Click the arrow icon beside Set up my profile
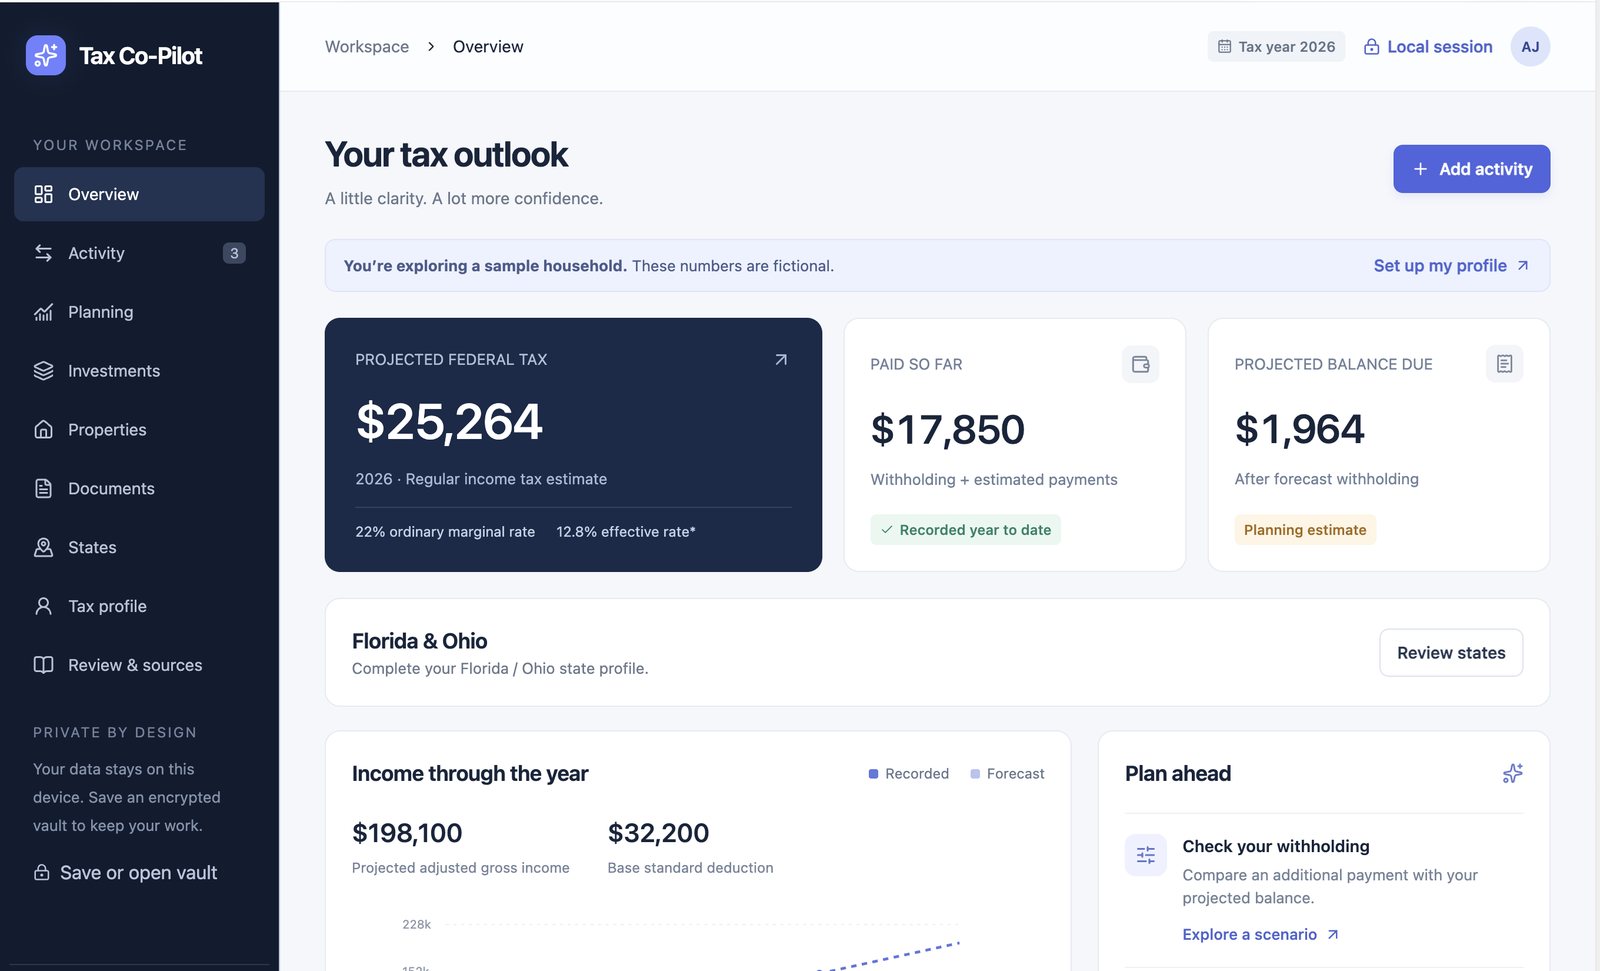This screenshot has width=1600, height=971. [x=1522, y=266]
